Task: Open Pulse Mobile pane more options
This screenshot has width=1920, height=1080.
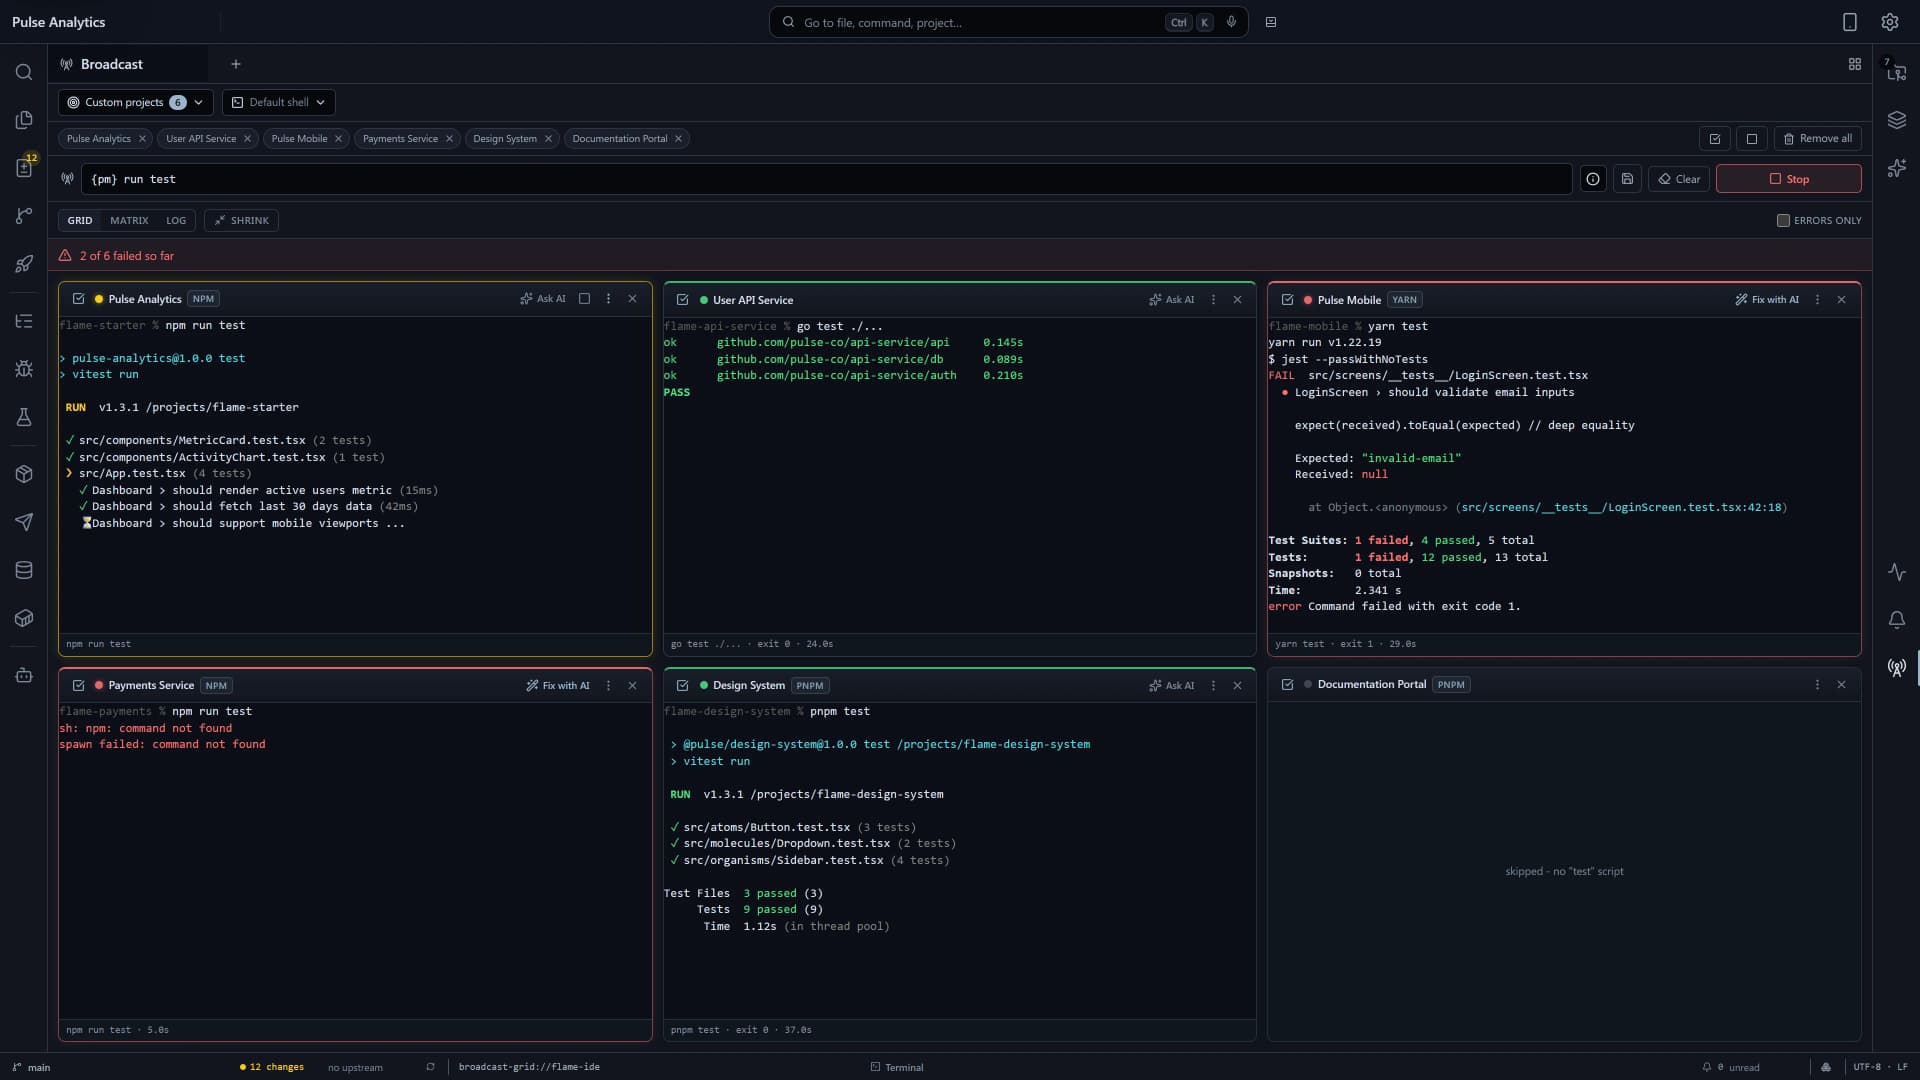Action: tap(1817, 300)
